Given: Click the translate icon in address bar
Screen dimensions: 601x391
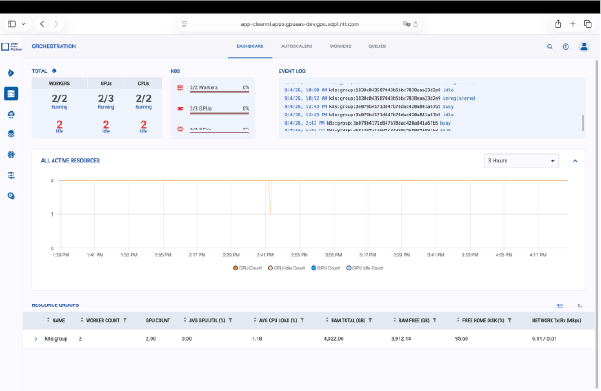Looking at the screenshot, I should [406, 24].
